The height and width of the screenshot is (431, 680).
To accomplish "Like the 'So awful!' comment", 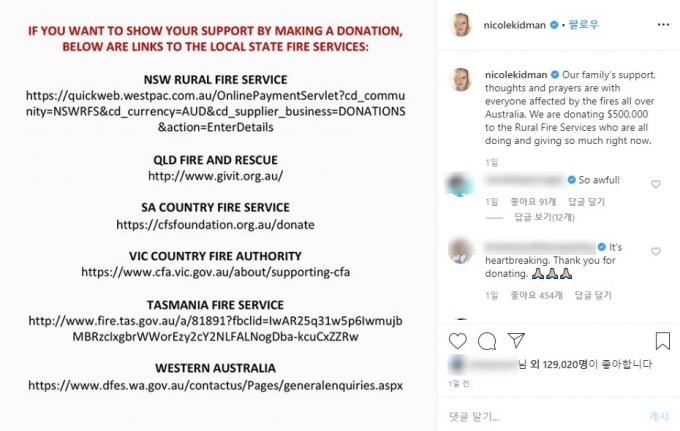I will click(656, 184).
